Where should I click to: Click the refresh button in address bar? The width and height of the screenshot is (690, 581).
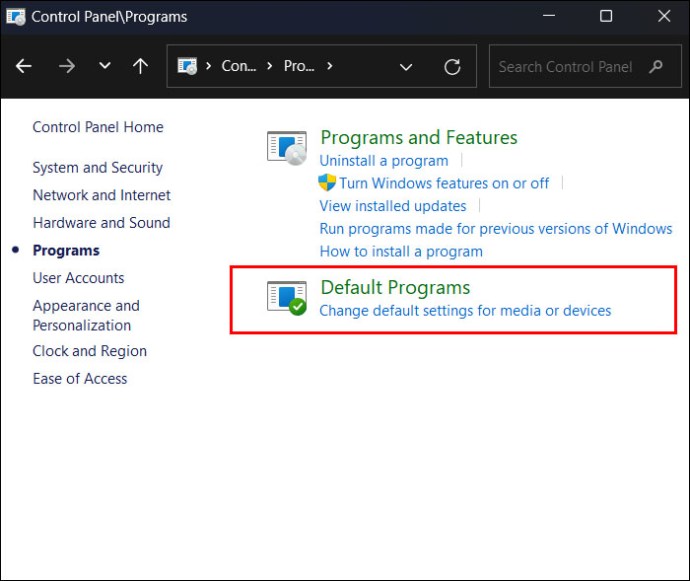click(x=452, y=67)
